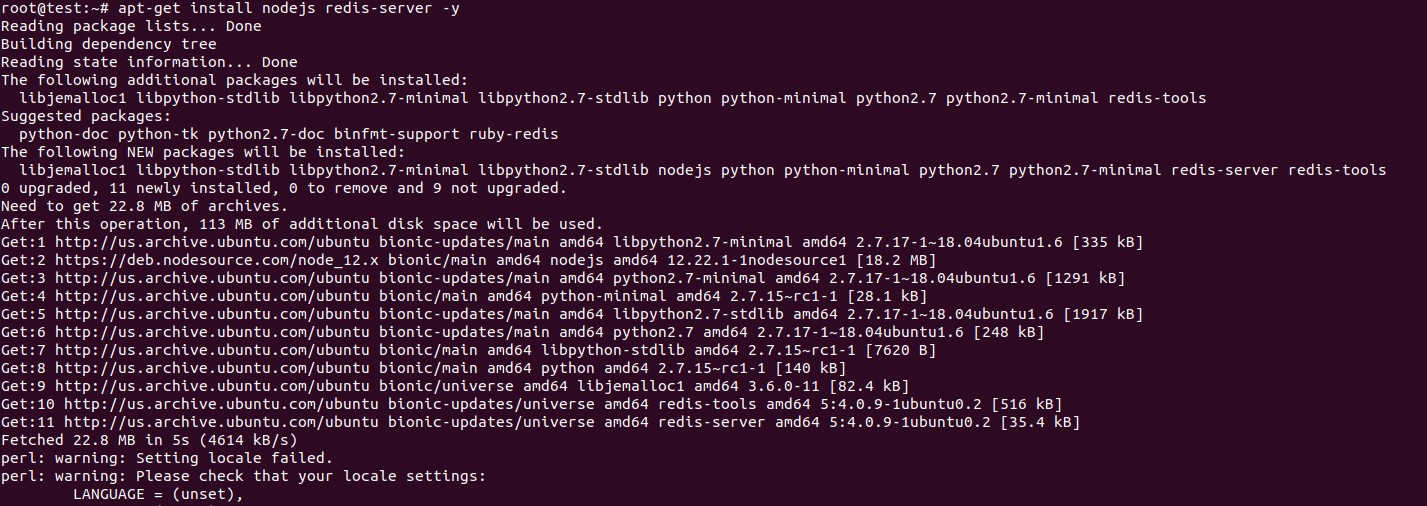
Task: Click the '113 MB of additional disk space' line
Action: (x=301, y=224)
